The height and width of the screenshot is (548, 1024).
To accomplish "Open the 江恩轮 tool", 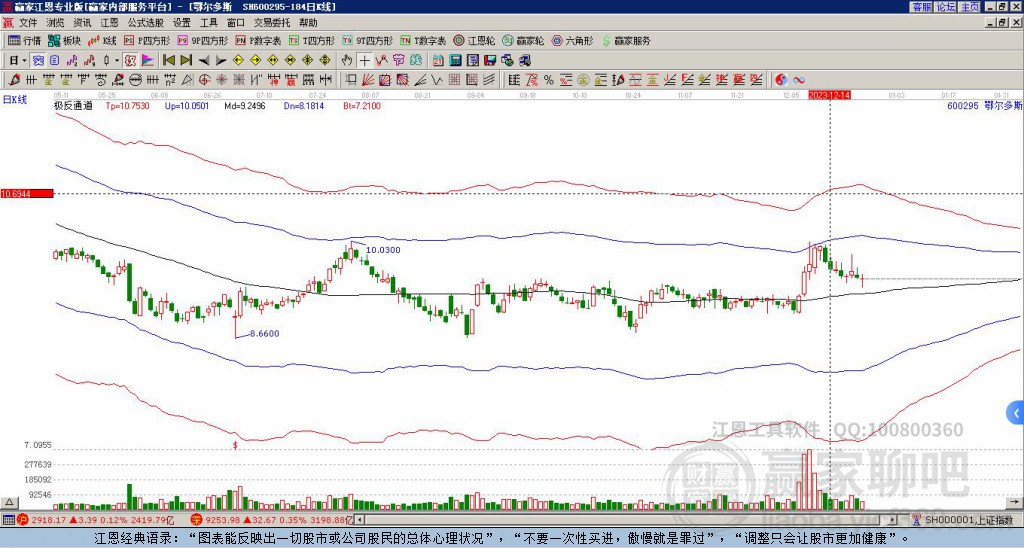I will 474,40.
